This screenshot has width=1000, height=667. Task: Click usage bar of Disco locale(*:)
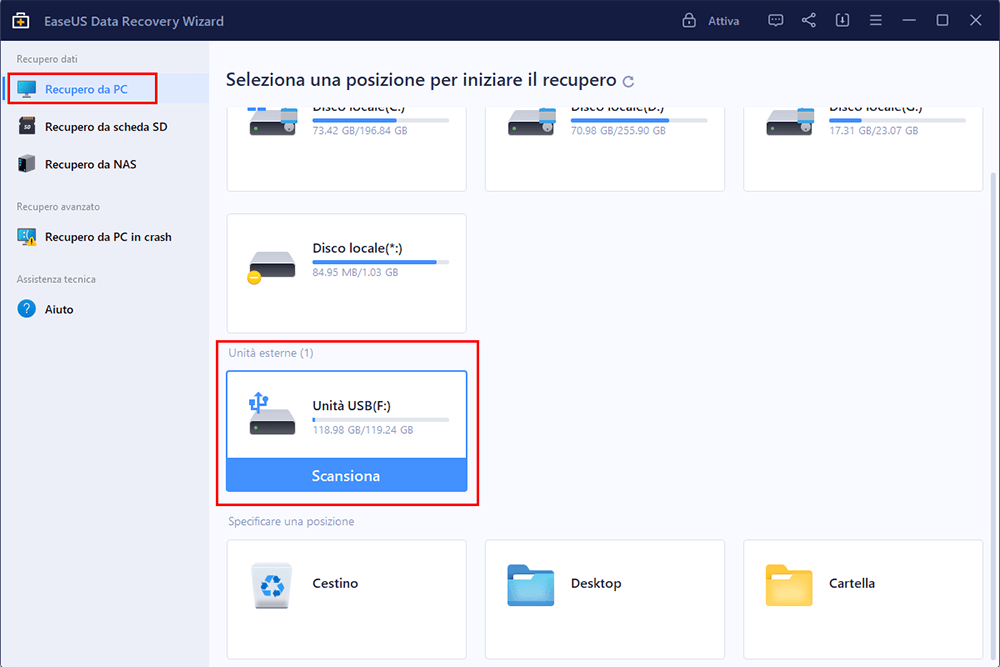[381, 262]
